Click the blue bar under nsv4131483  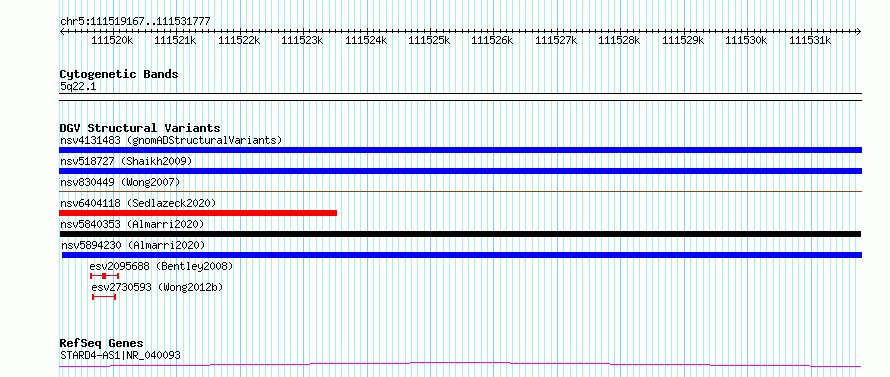pos(460,150)
